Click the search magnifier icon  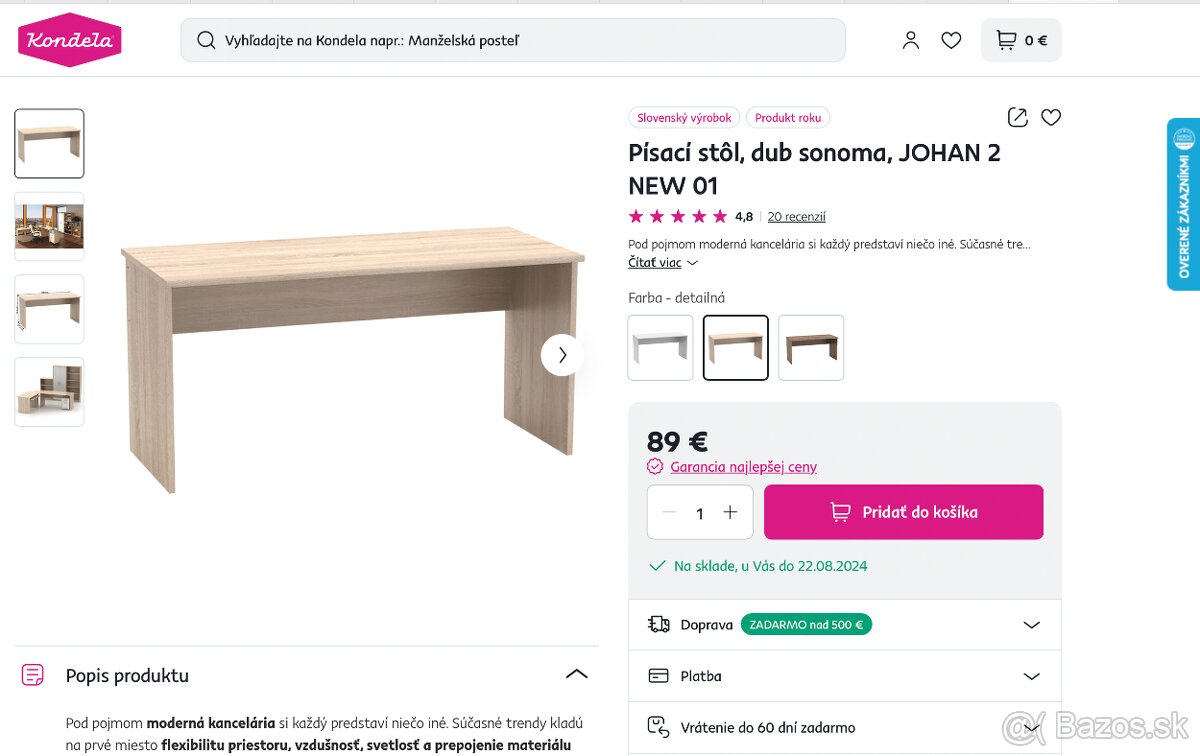[x=206, y=40]
